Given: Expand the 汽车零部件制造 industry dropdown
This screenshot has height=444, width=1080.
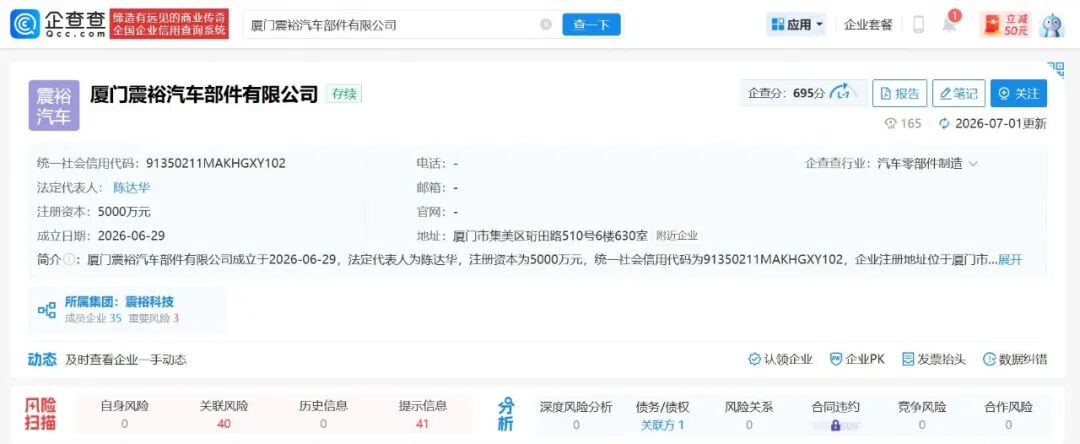Looking at the screenshot, I should 928,164.
